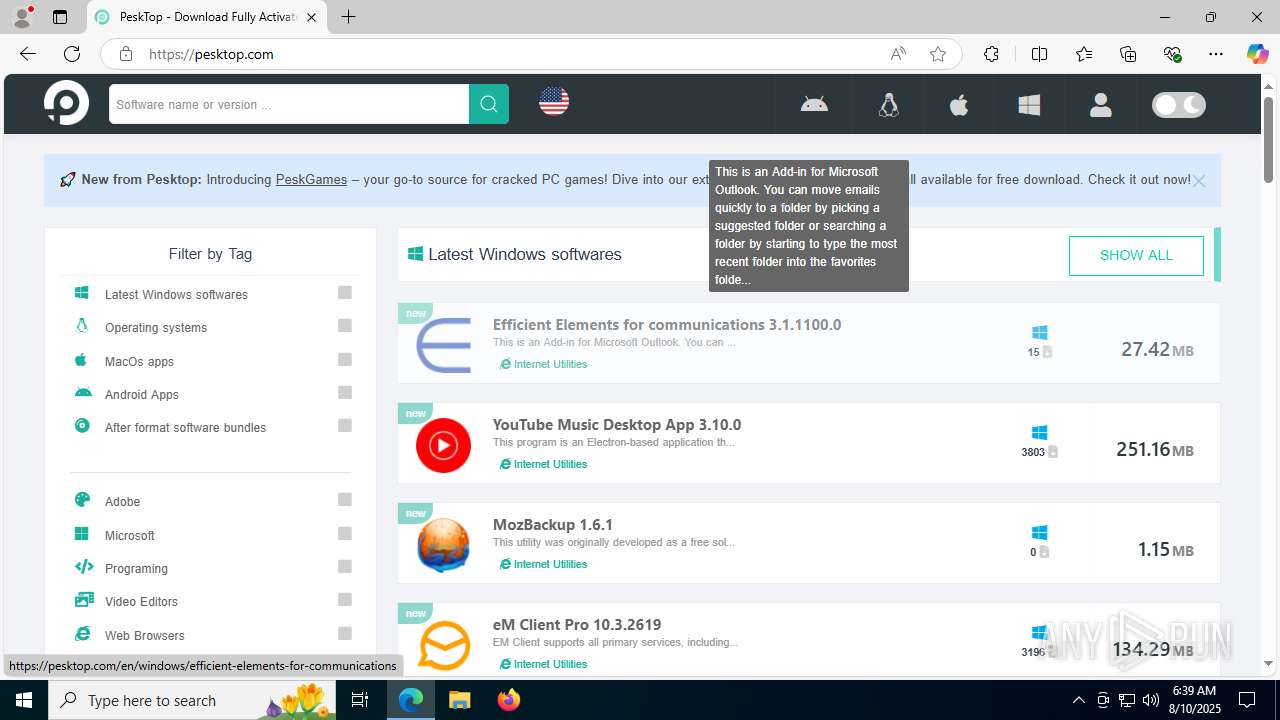Select the Adobe tag label

[x=122, y=502]
